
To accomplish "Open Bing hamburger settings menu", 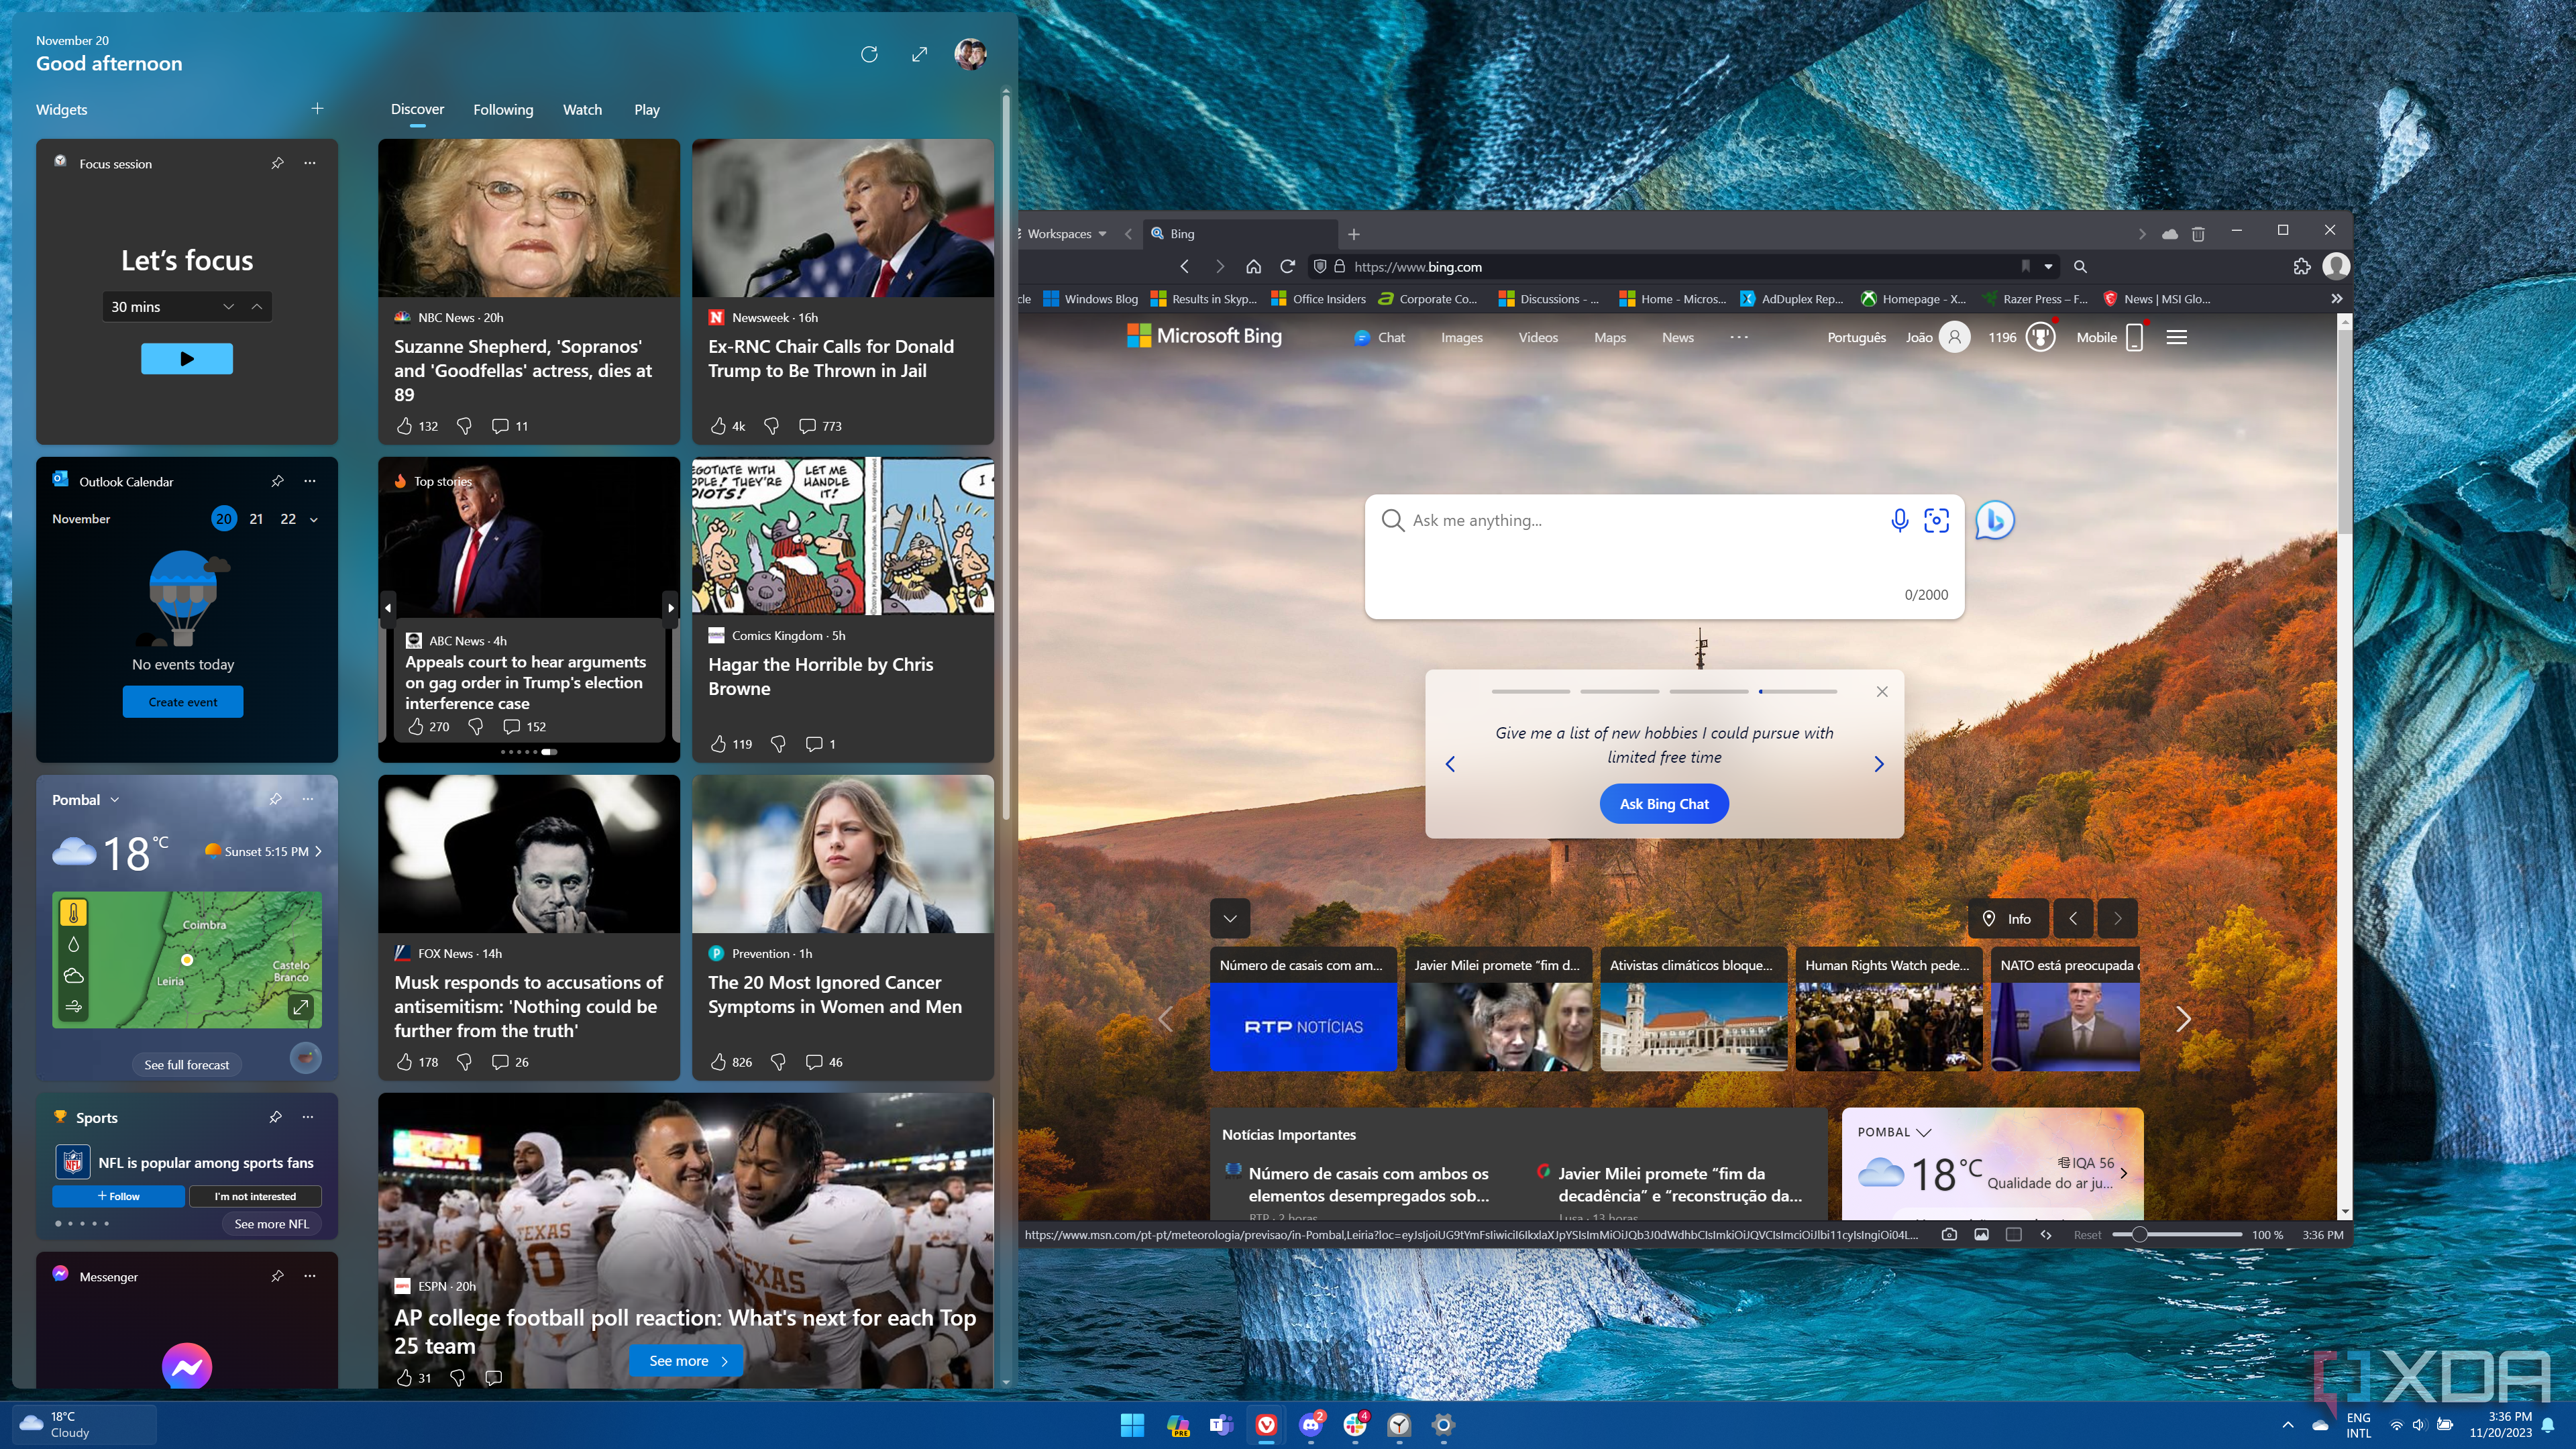I will (x=2176, y=338).
